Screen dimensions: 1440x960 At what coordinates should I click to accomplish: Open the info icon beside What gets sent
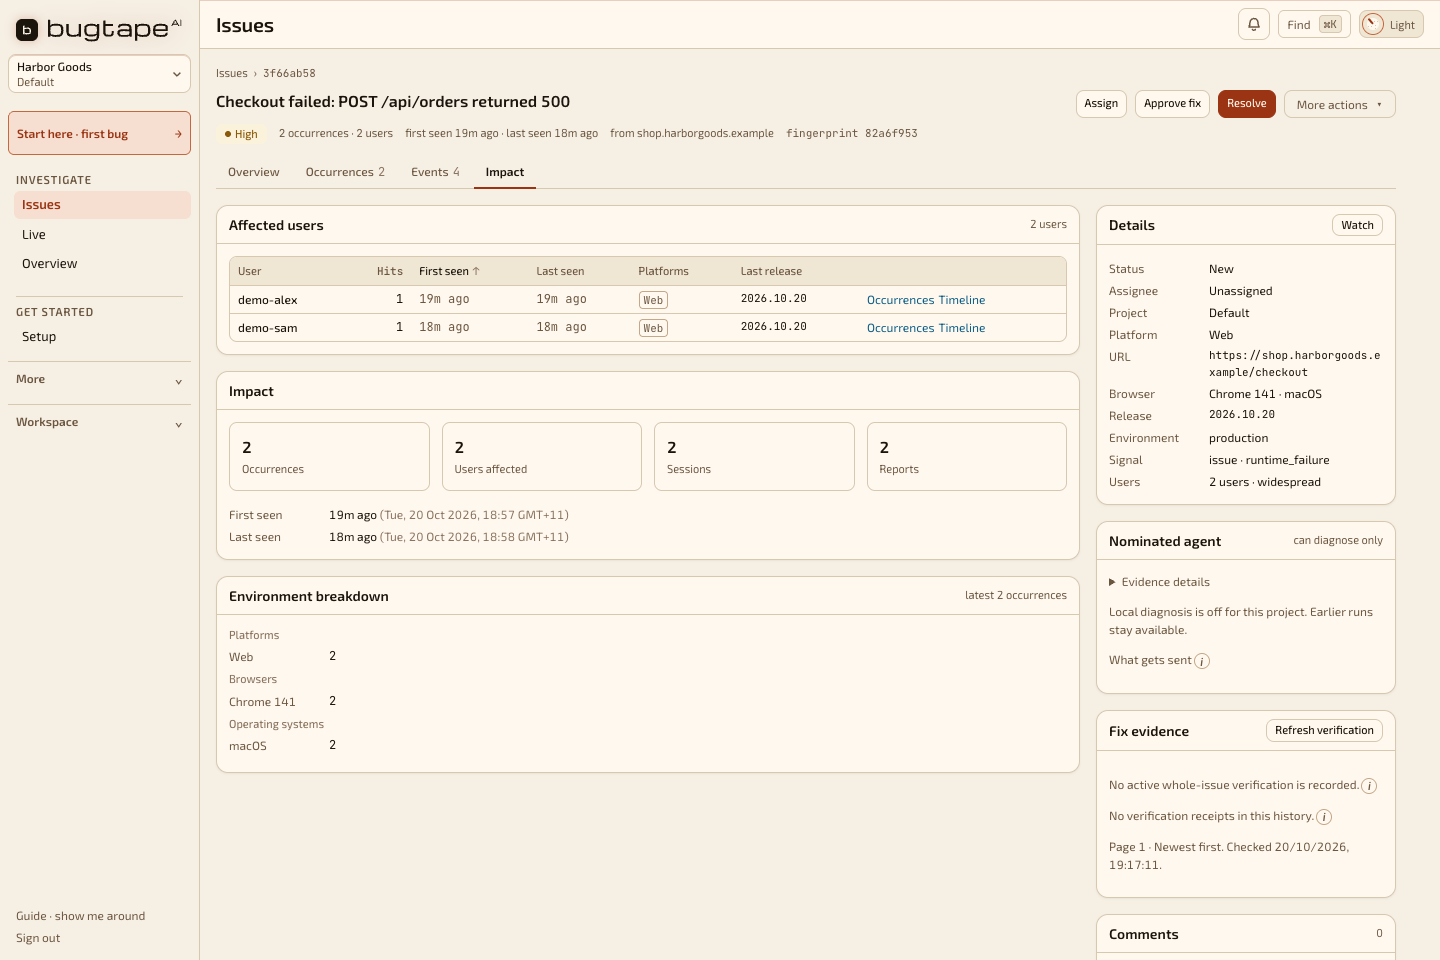tap(1202, 661)
